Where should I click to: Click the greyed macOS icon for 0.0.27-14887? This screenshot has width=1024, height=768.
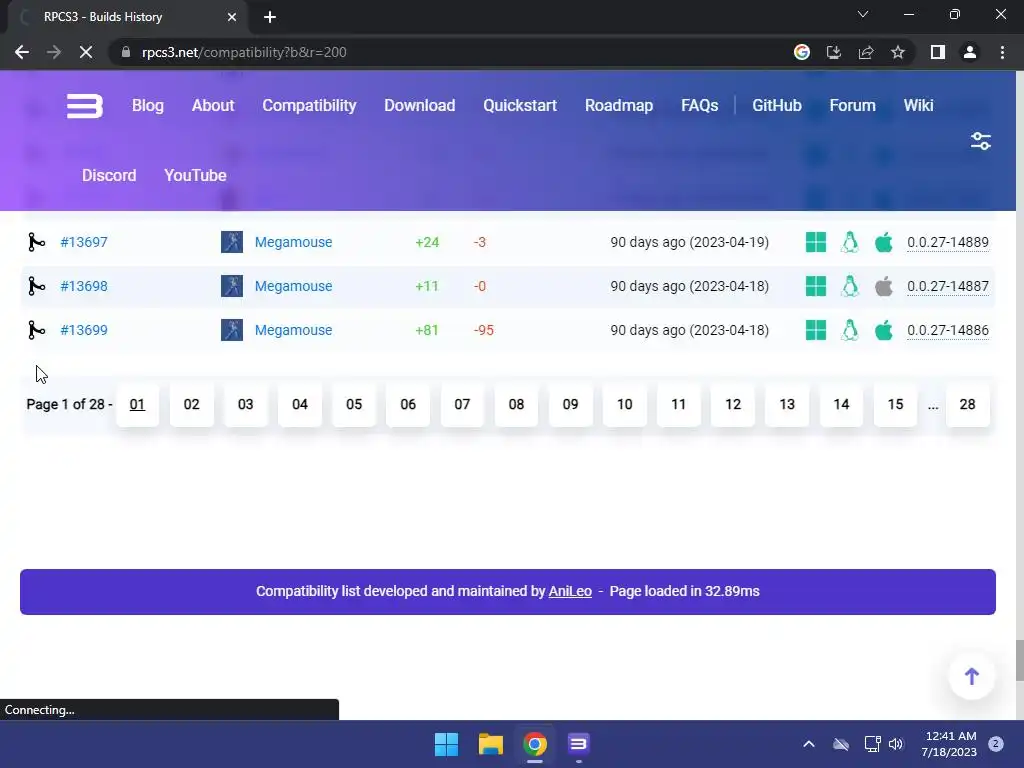click(x=884, y=286)
